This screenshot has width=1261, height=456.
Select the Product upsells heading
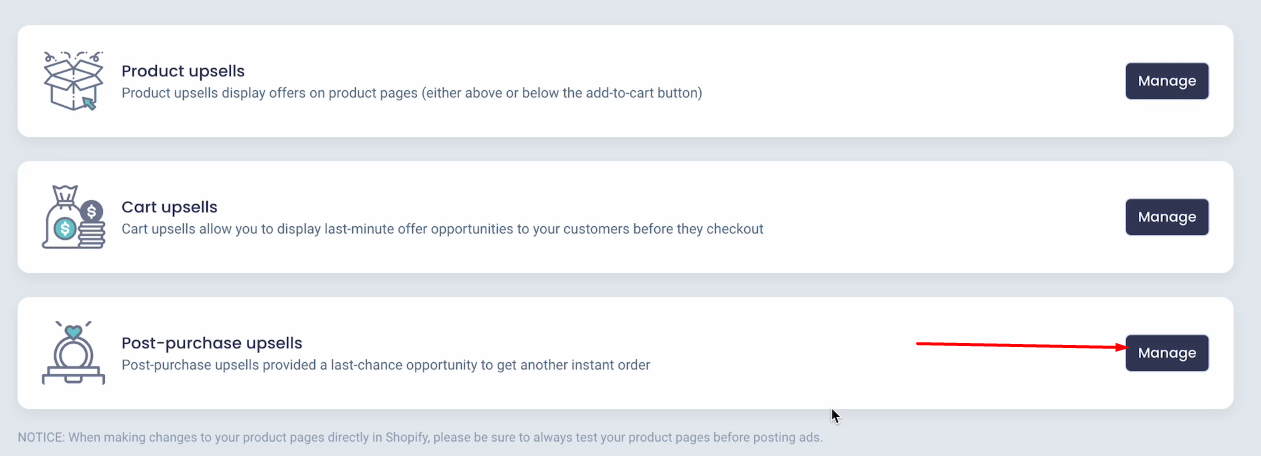pyautogui.click(x=183, y=71)
